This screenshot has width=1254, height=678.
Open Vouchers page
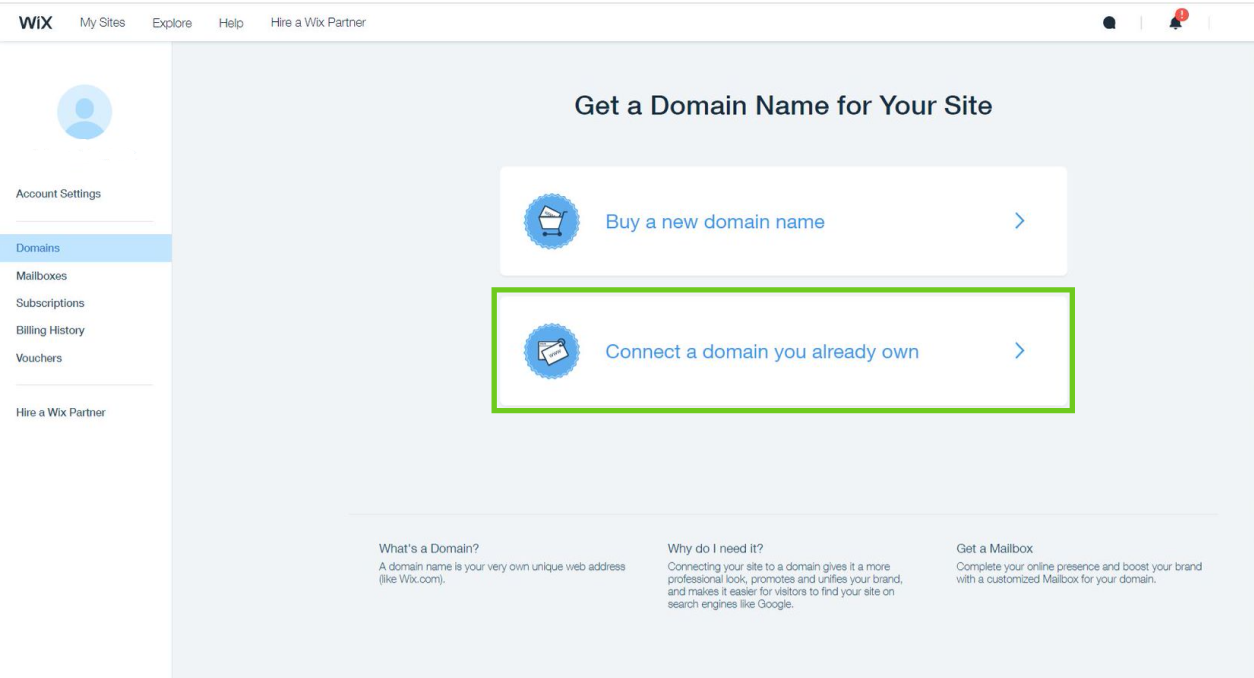pyautogui.click(x=39, y=358)
